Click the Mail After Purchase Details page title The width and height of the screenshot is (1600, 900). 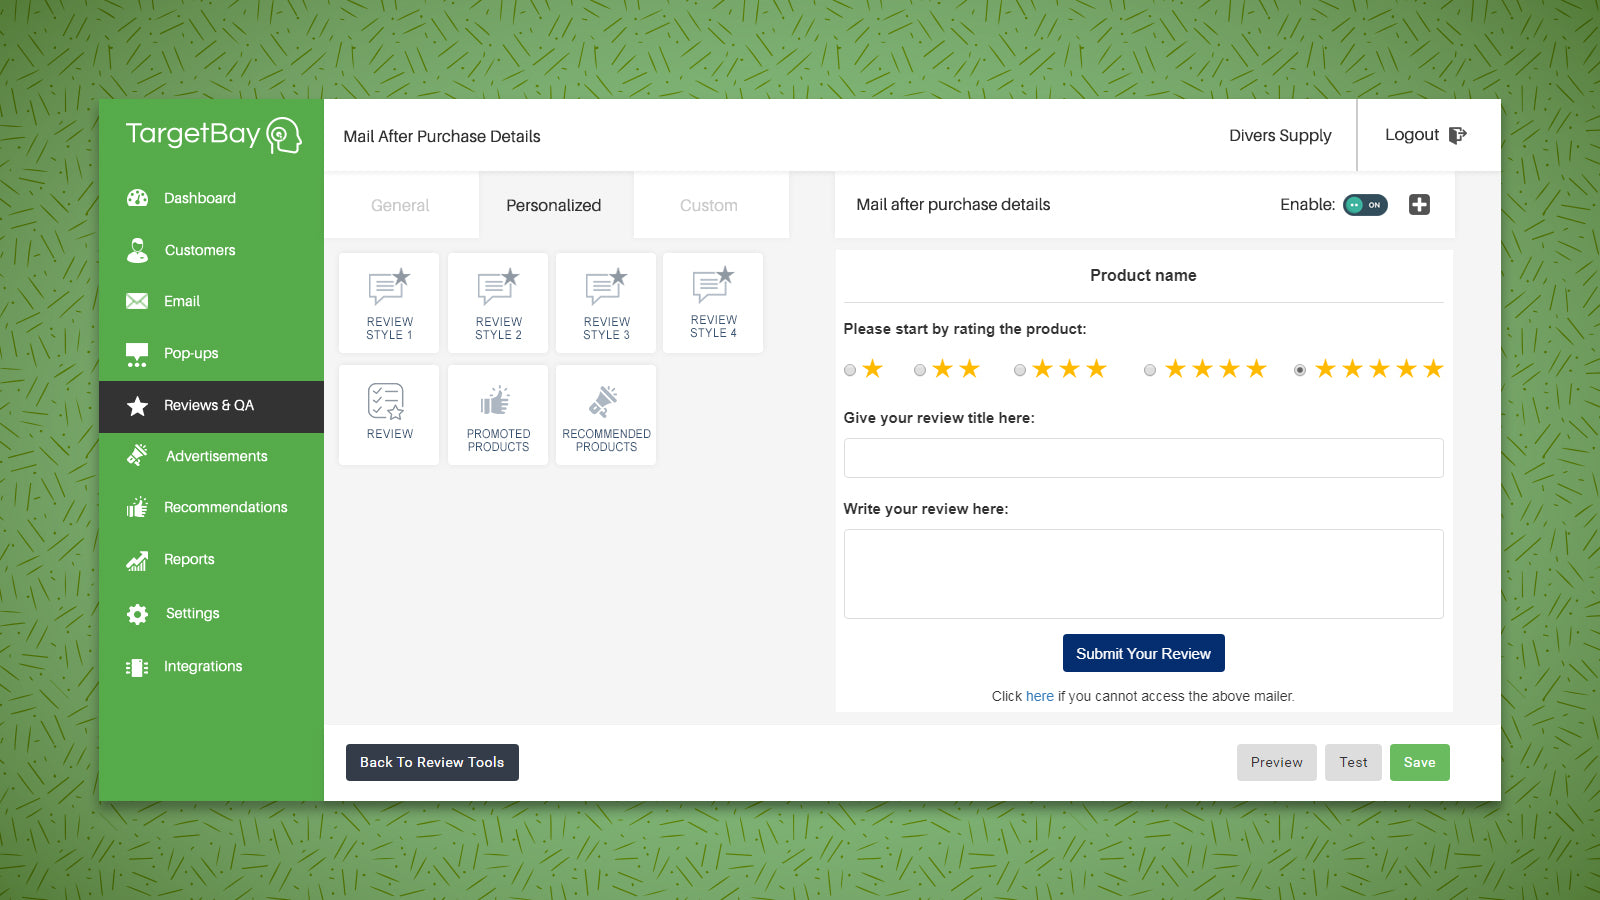[442, 136]
